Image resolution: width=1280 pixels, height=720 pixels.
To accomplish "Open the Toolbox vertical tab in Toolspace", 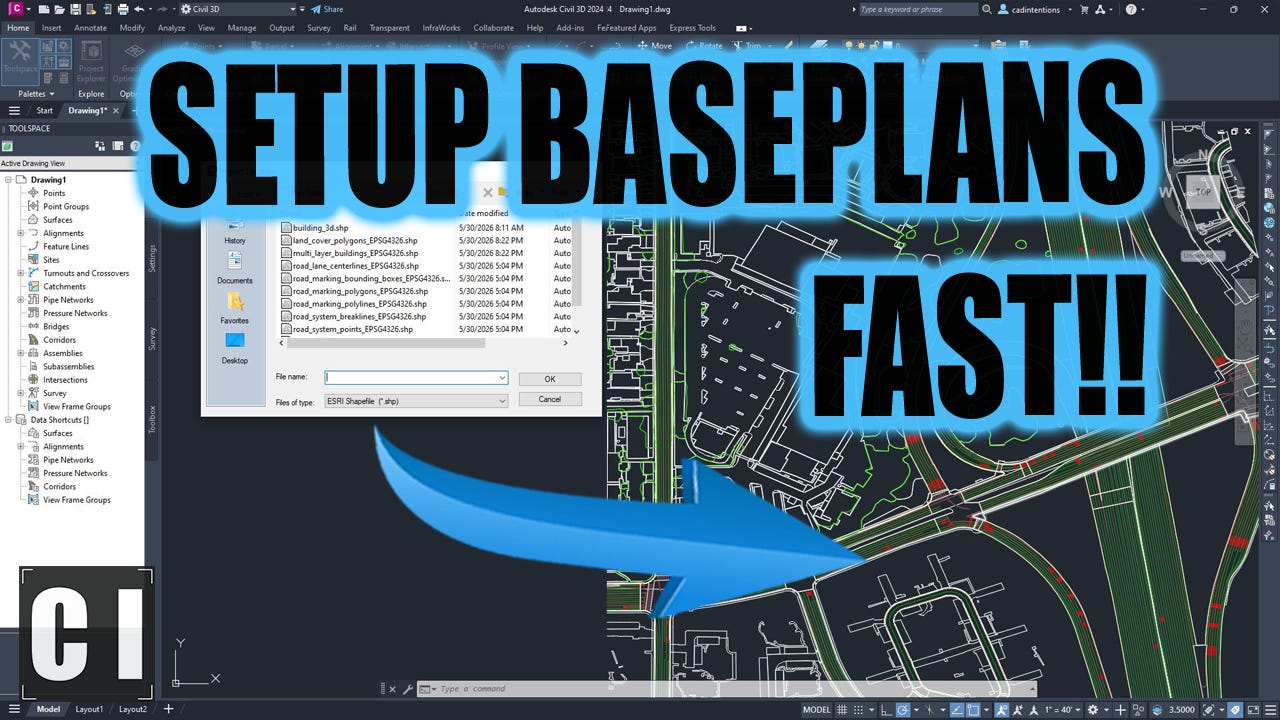I will [x=152, y=418].
